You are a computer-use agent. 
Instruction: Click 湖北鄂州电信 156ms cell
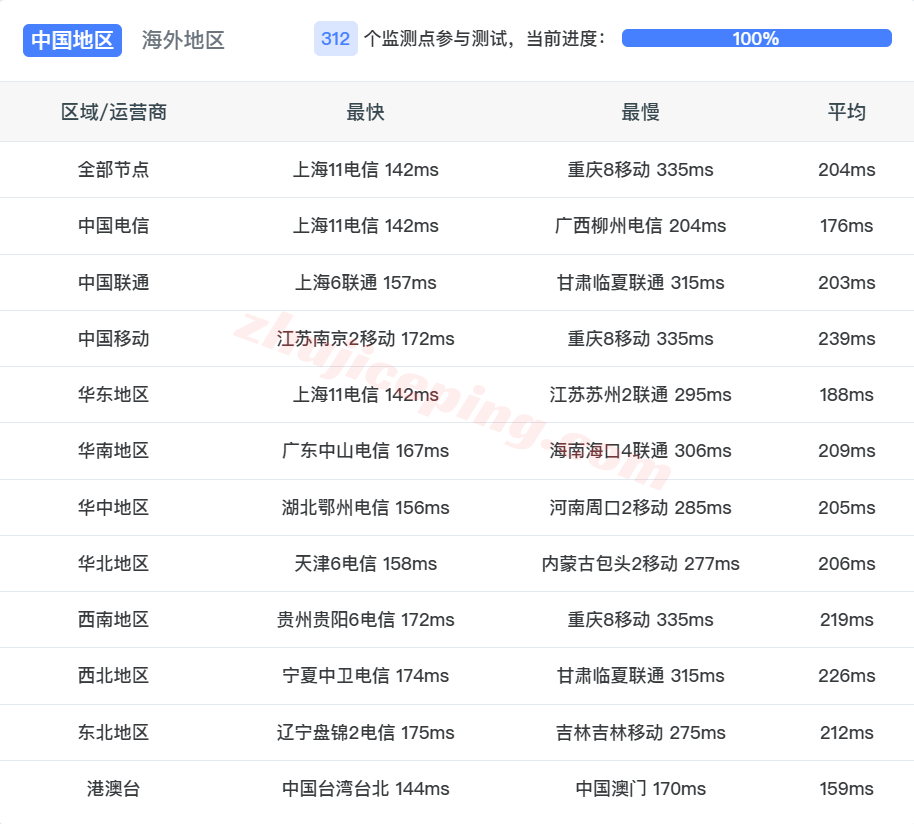365,508
